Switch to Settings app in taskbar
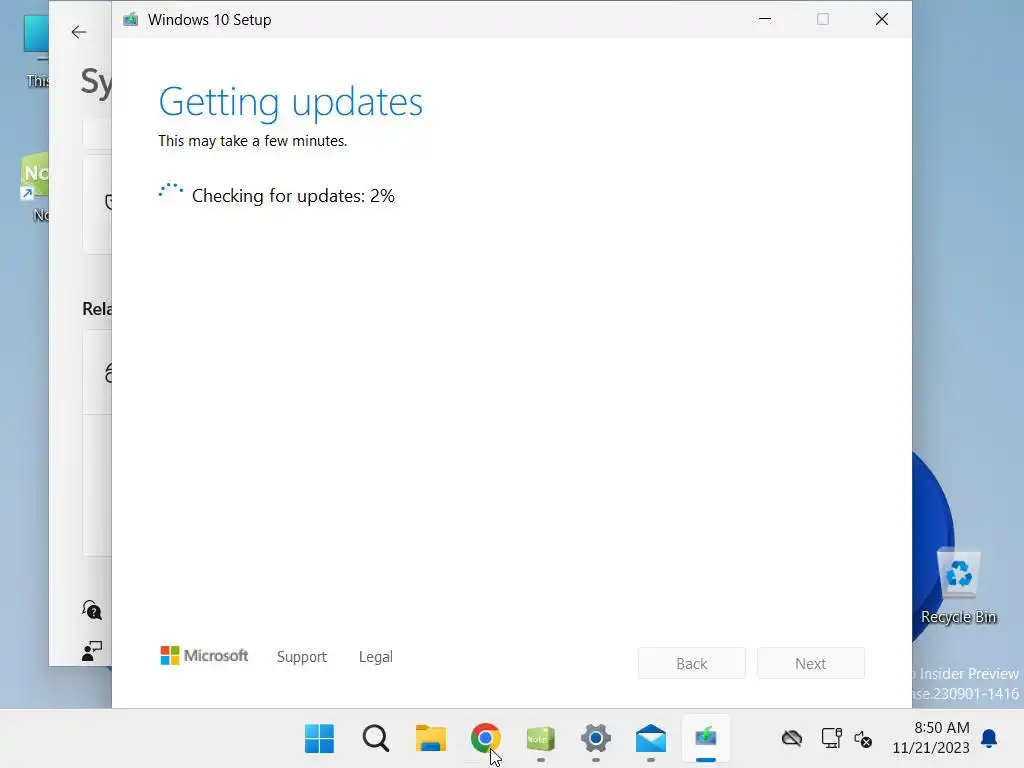This screenshot has height=768, width=1024. (596, 739)
